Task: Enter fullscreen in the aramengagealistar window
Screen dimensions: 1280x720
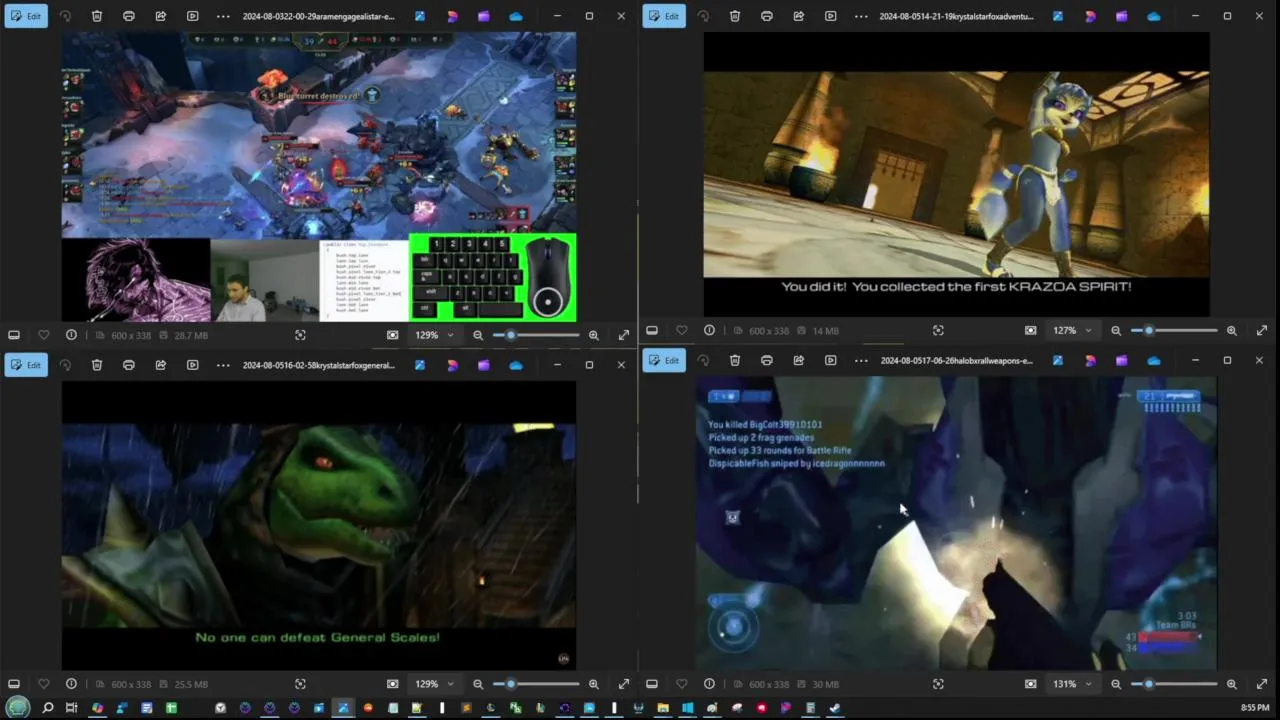Action: [624, 335]
